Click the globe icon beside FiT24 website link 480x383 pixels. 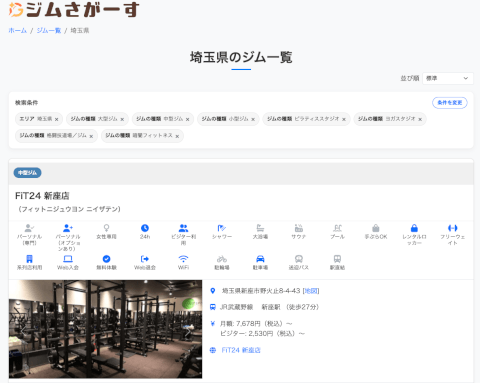[213, 350]
